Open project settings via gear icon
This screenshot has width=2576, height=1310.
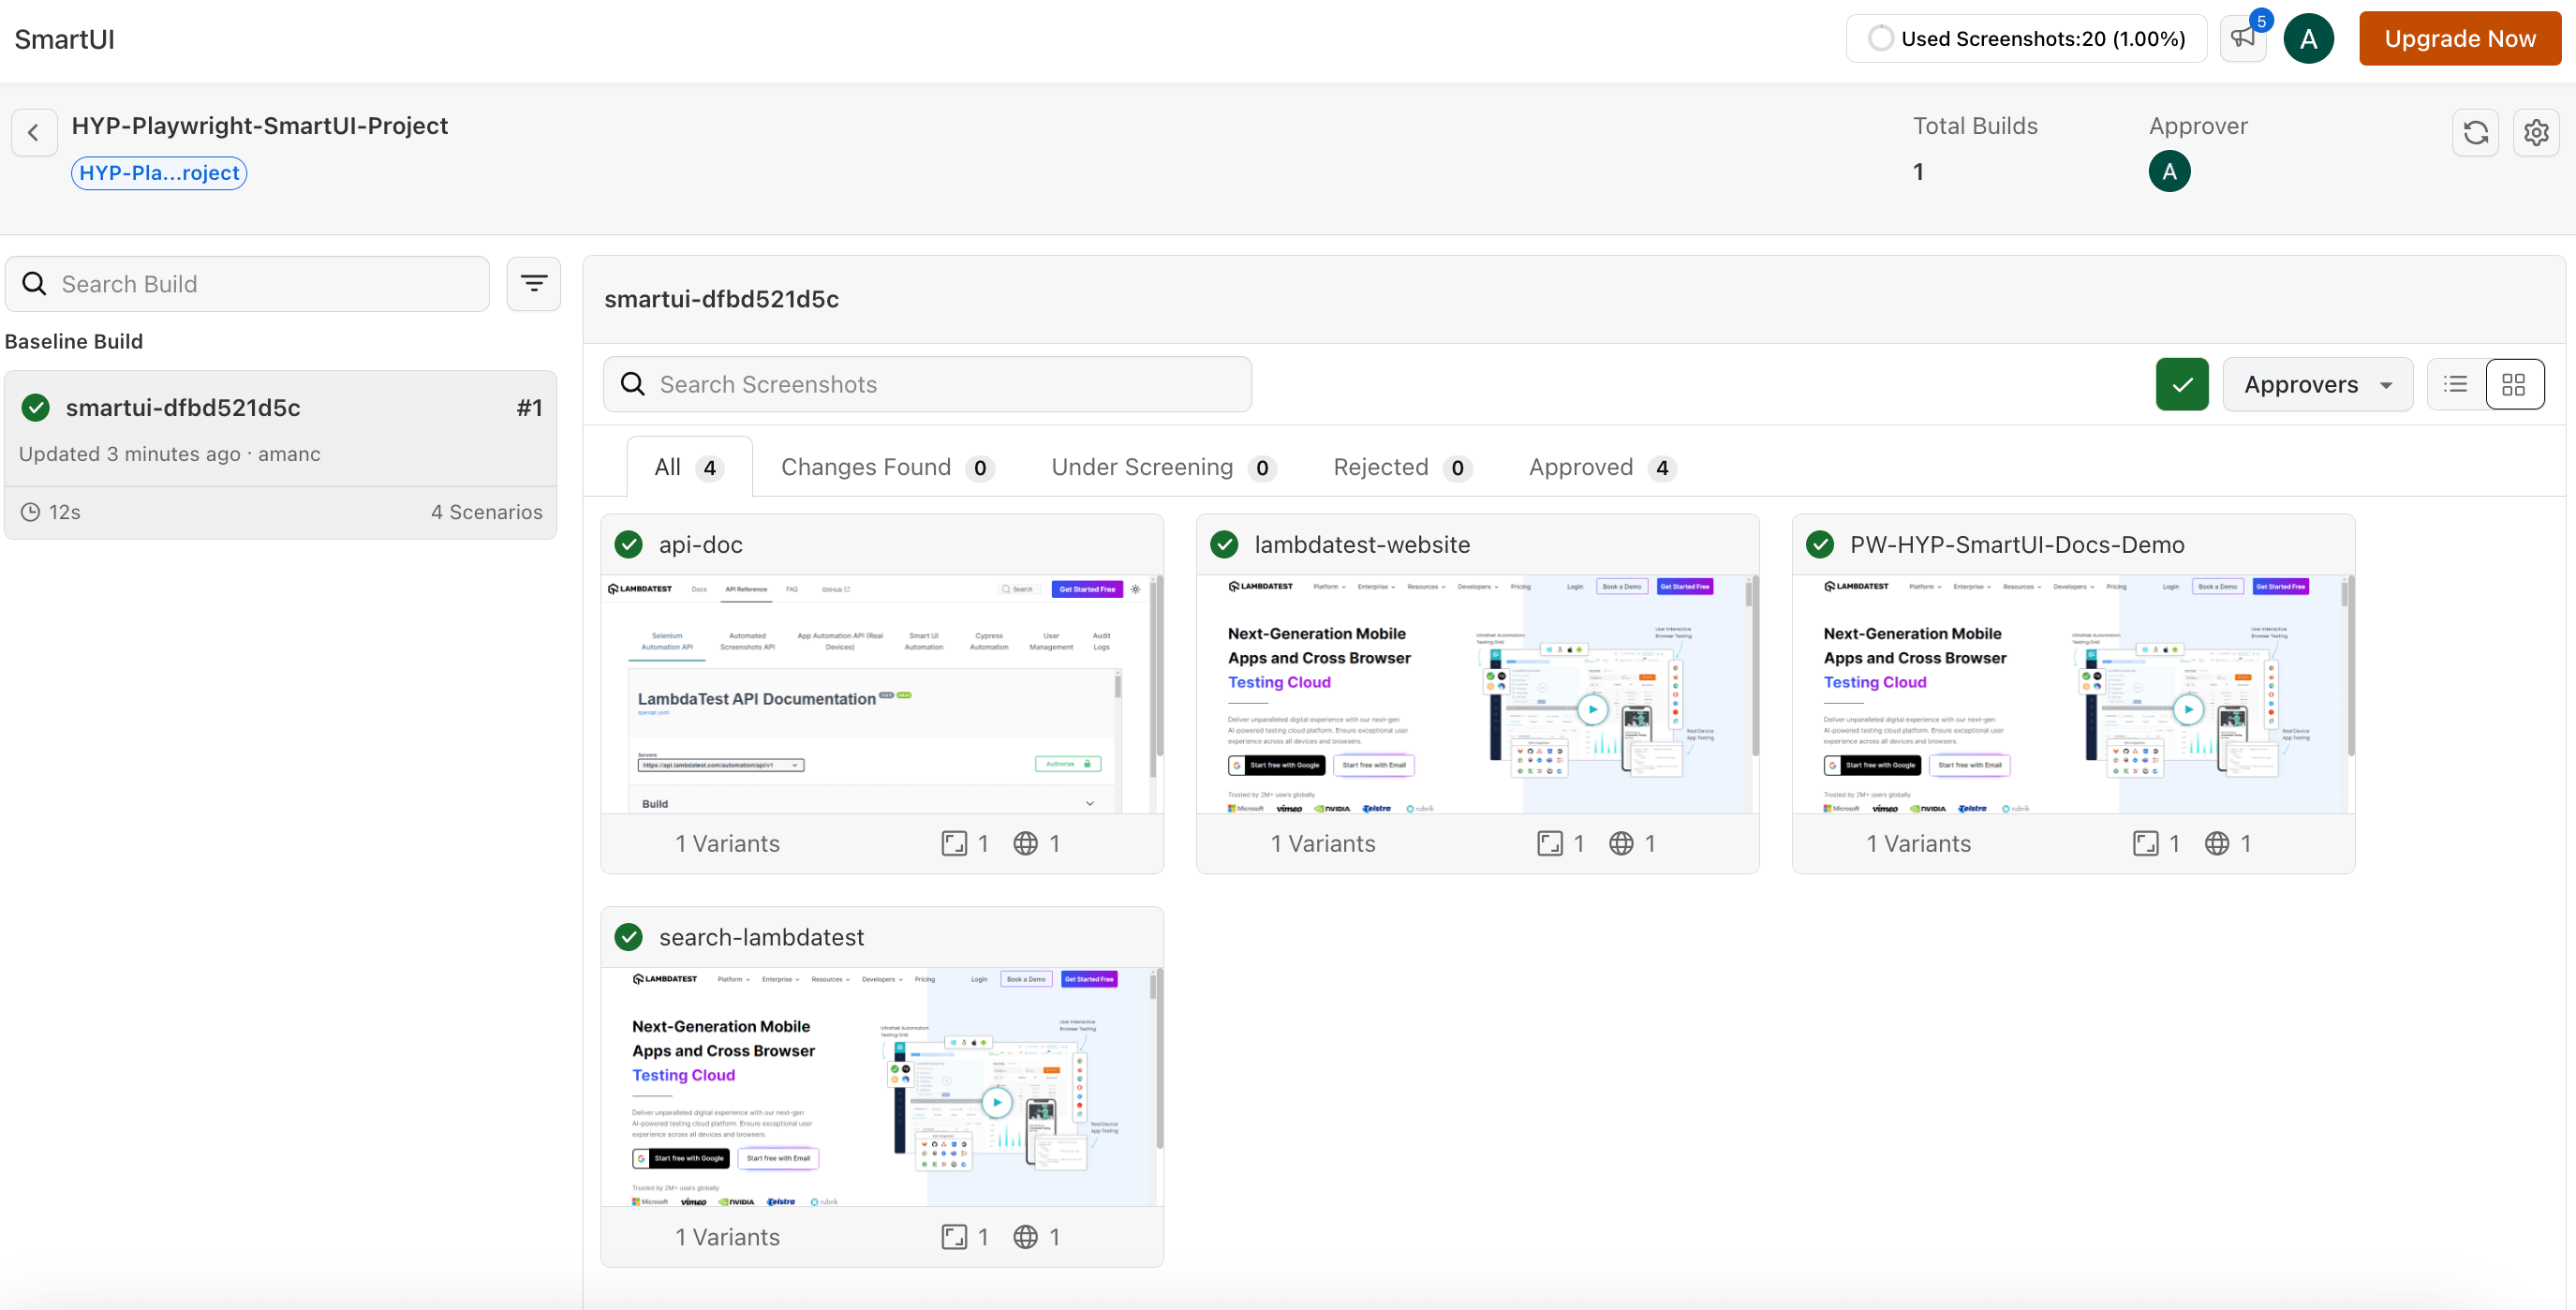click(x=2537, y=132)
